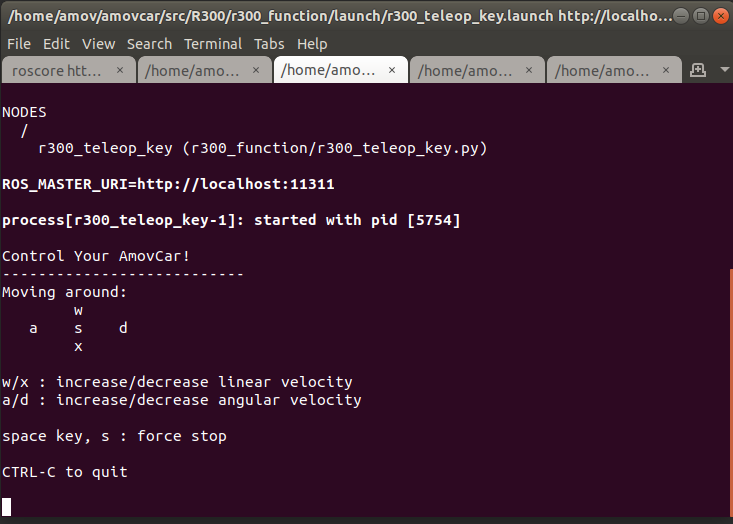Open the Tabs menu

pyautogui.click(x=269, y=44)
